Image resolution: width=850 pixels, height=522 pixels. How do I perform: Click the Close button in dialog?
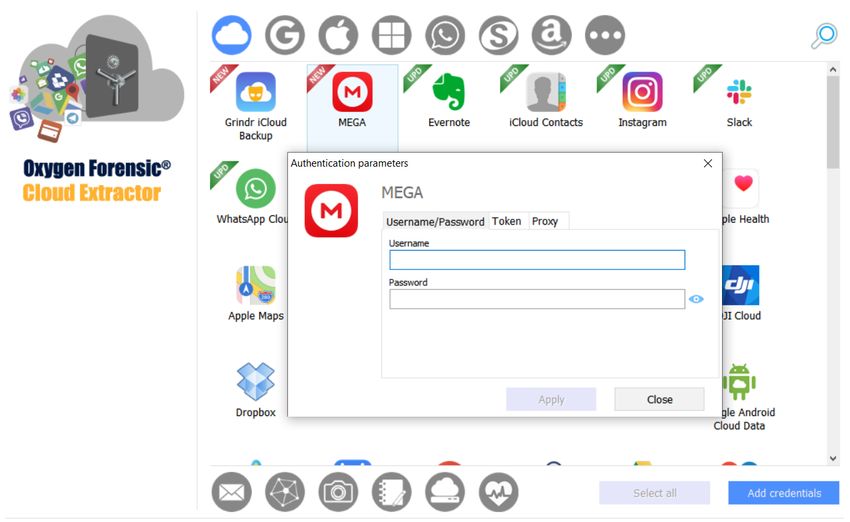pyautogui.click(x=660, y=399)
